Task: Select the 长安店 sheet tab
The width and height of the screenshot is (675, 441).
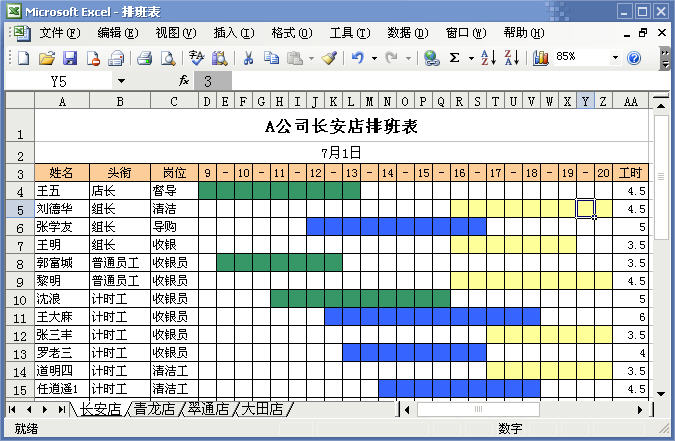Action: [100, 409]
